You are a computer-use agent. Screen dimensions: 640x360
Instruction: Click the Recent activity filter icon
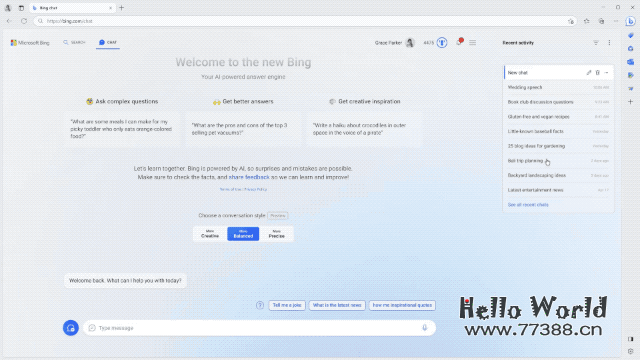tap(596, 42)
